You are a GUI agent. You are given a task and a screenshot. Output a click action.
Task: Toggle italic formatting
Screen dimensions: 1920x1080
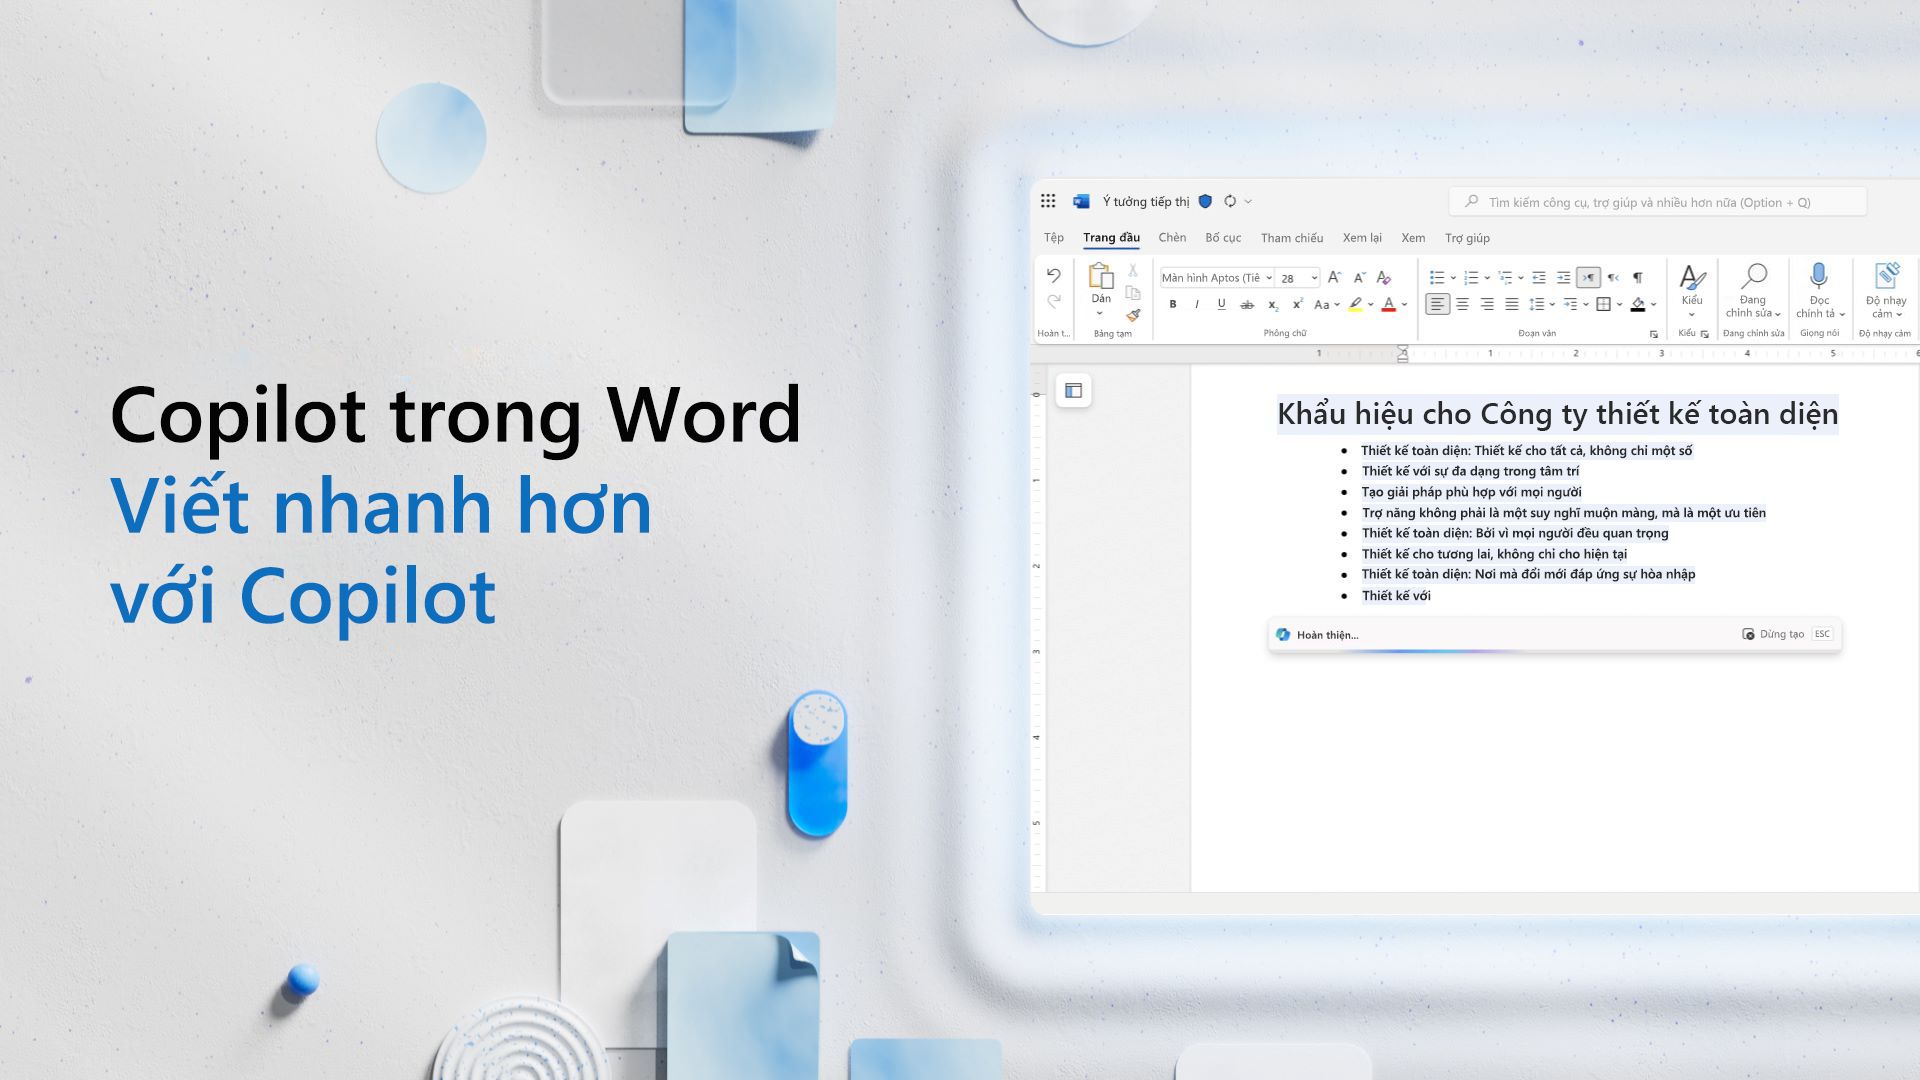pos(1197,304)
